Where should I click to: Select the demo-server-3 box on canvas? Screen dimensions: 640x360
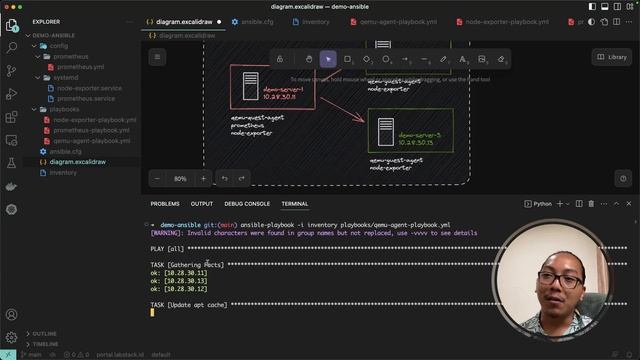point(411,131)
